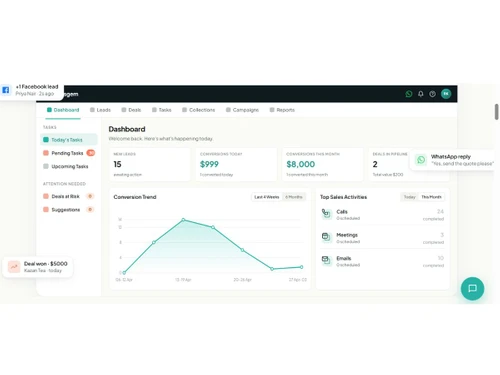The image size is (500, 375).
Task: Open the notifications bell
Action: 421,94
